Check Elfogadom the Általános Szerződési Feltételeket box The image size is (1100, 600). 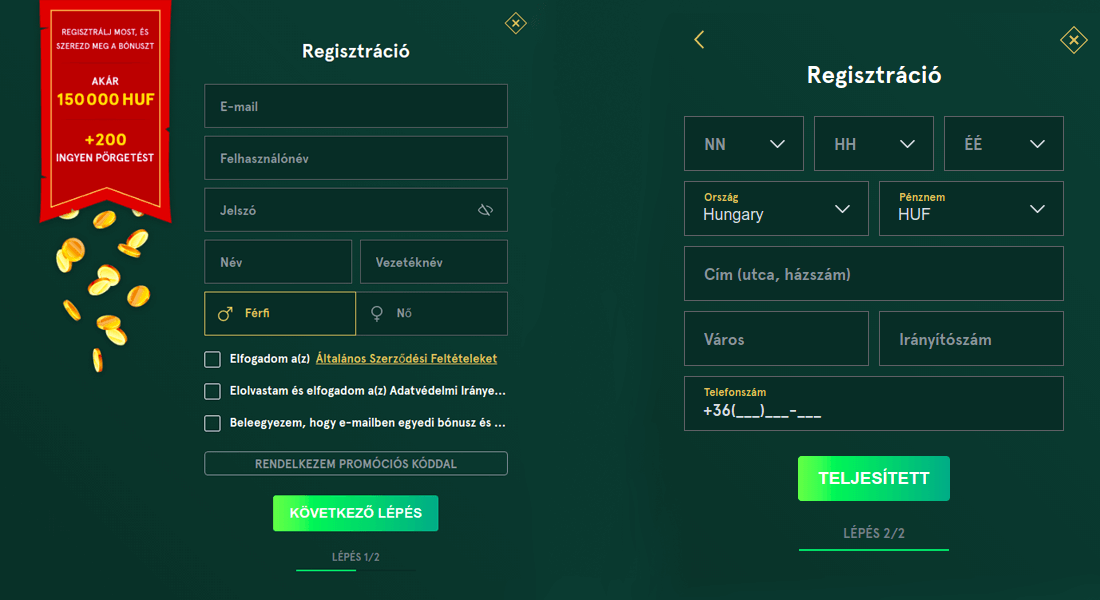point(212,359)
